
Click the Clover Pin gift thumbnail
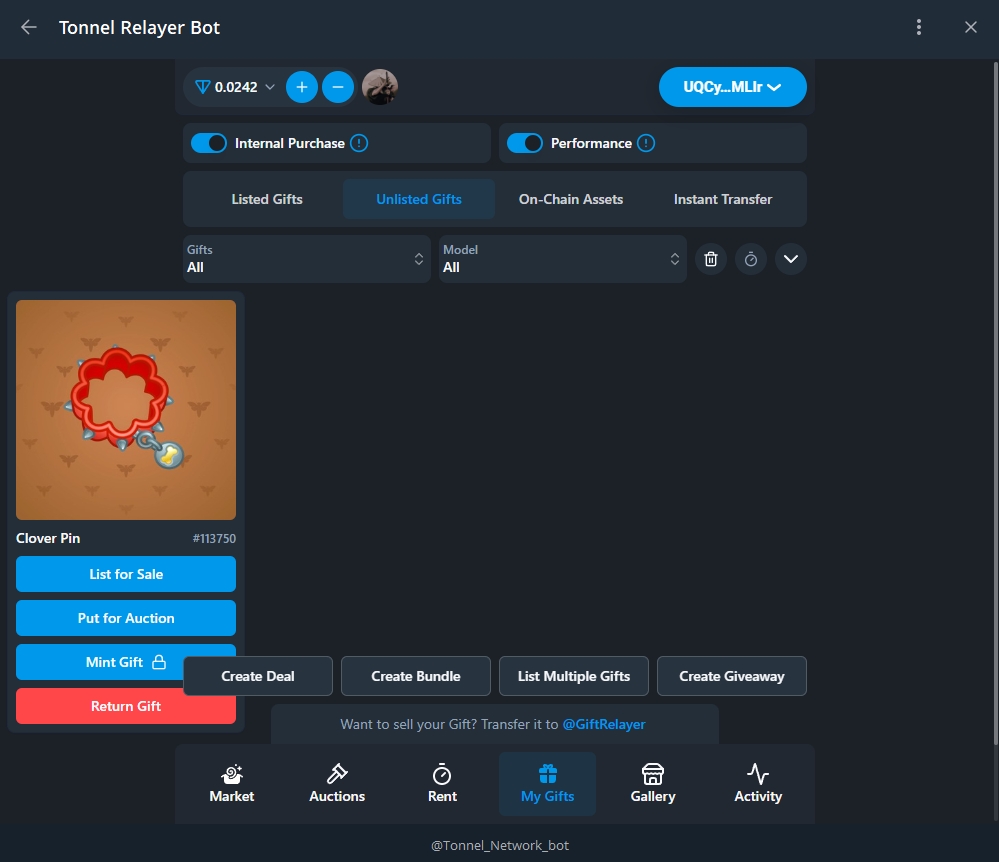pyautogui.click(x=126, y=410)
